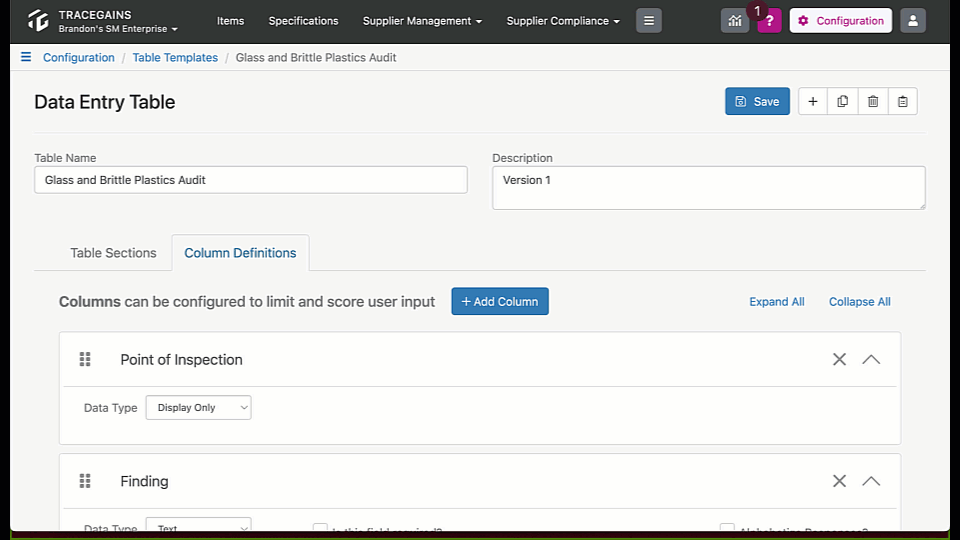Click the clipboard icon in header toolbar
Image resolution: width=960 pixels, height=540 pixels.
(x=902, y=102)
